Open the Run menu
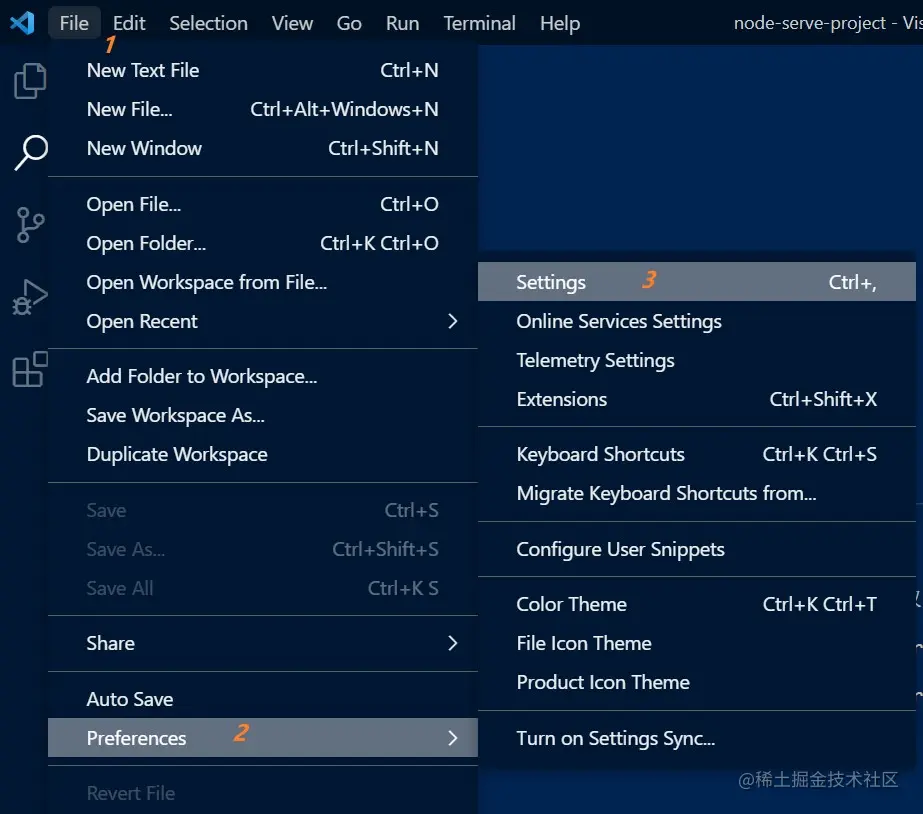The image size is (923, 814). [x=402, y=23]
